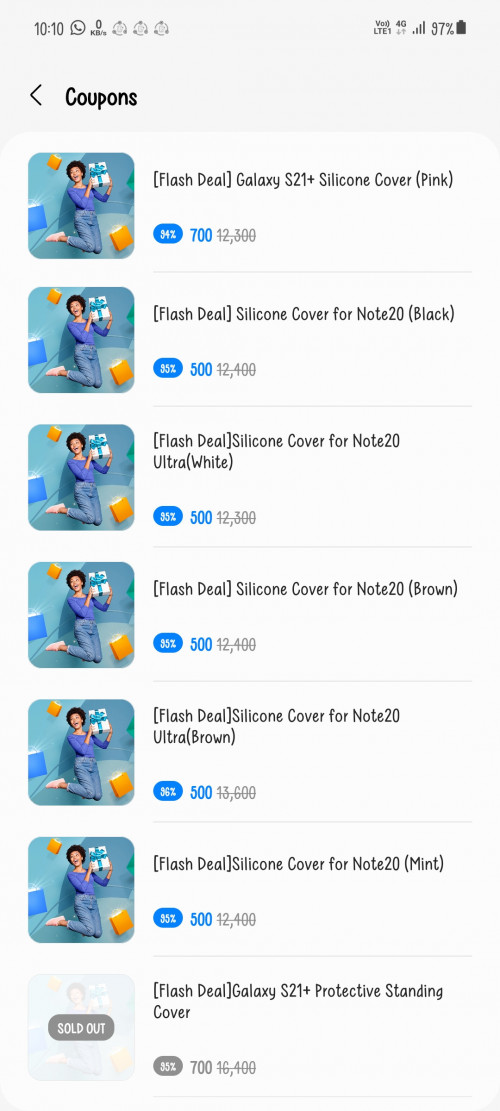500x1111 pixels.
Task: Select [Flash Deal] Silicone Cover for Note20 (Brown)
Action: point(305,590)
